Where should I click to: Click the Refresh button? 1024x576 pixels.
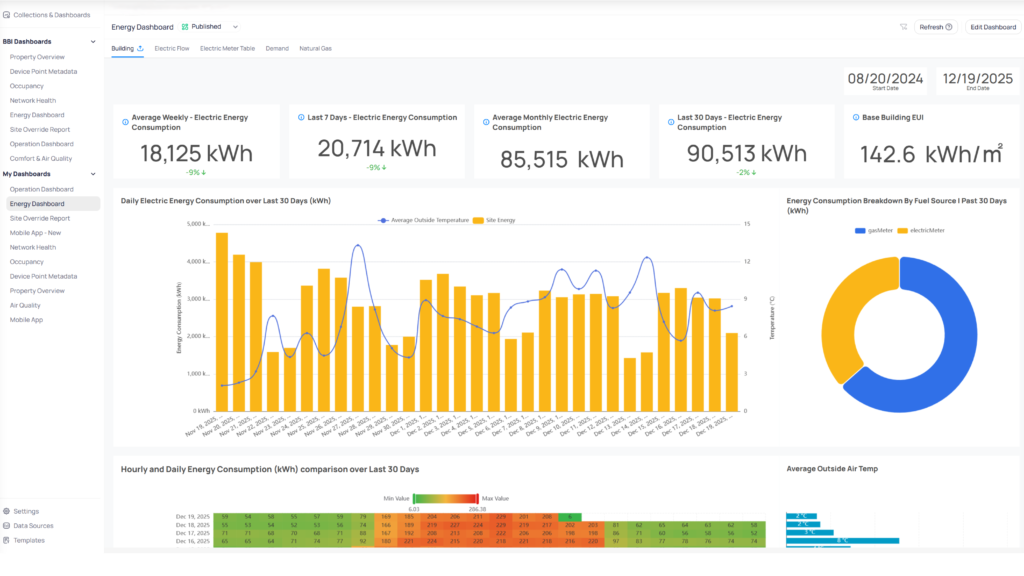tap(936, 27)
